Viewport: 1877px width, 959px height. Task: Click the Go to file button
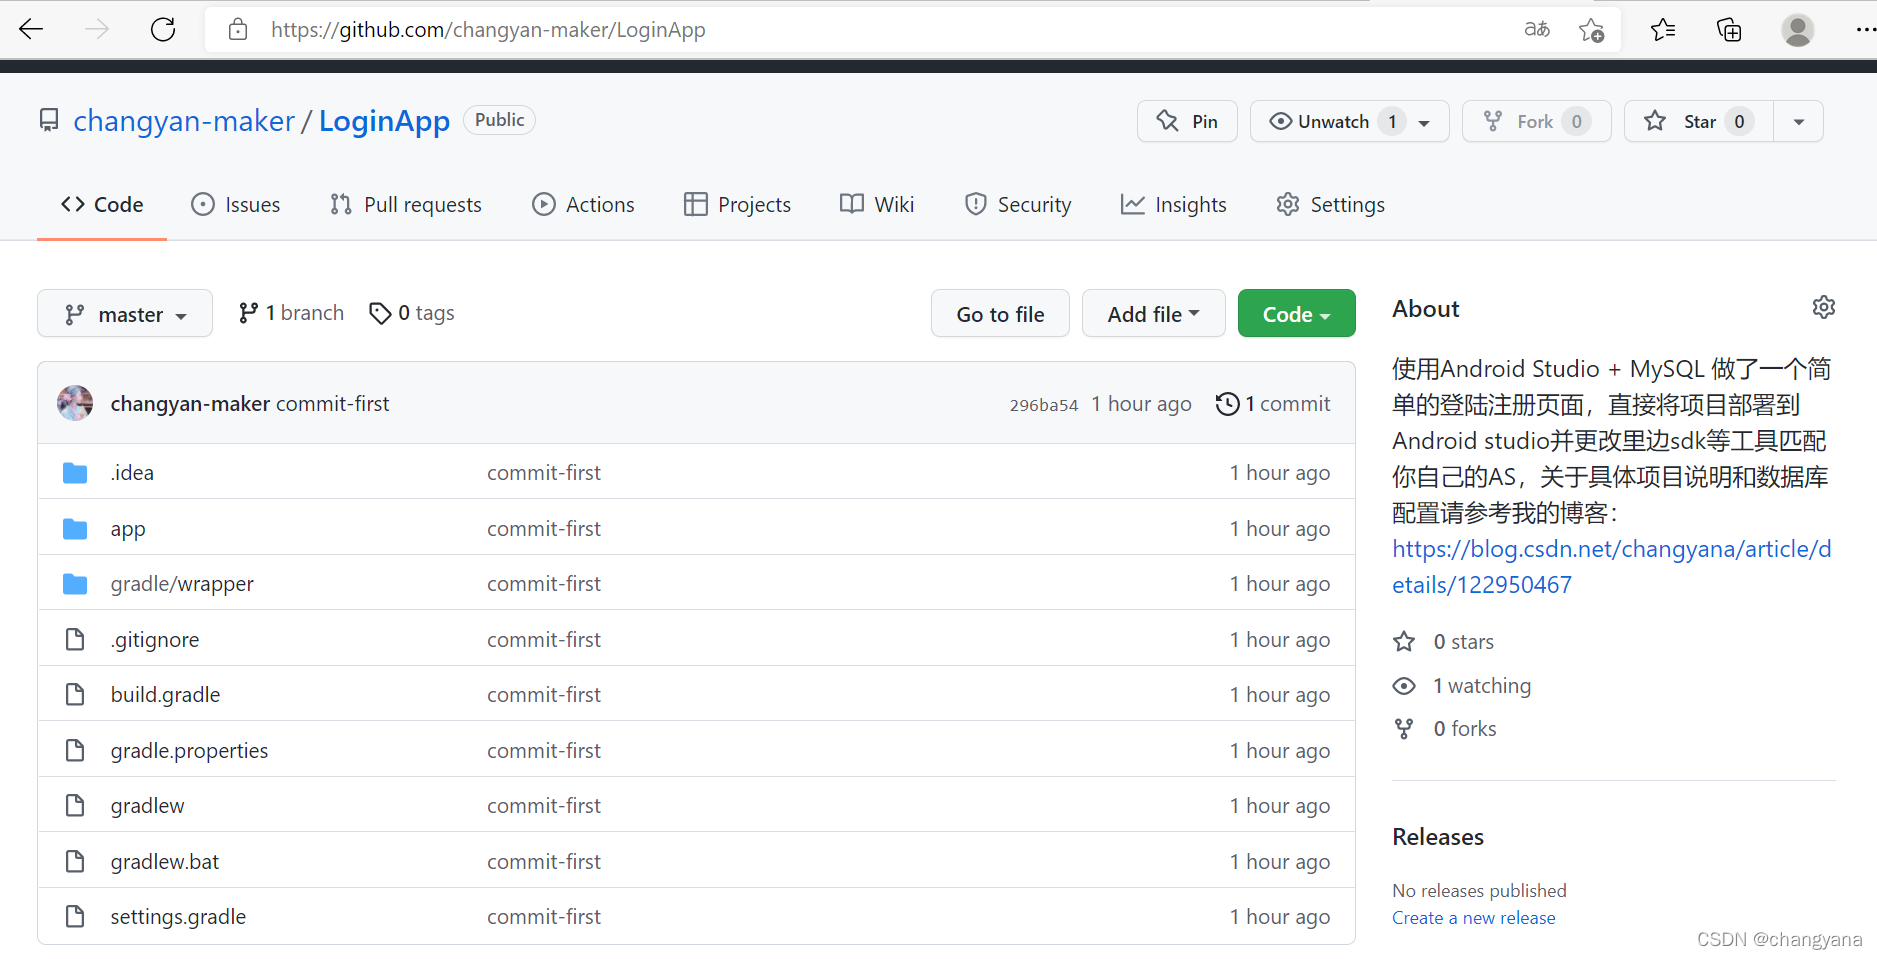click(x=1000, y=314)
